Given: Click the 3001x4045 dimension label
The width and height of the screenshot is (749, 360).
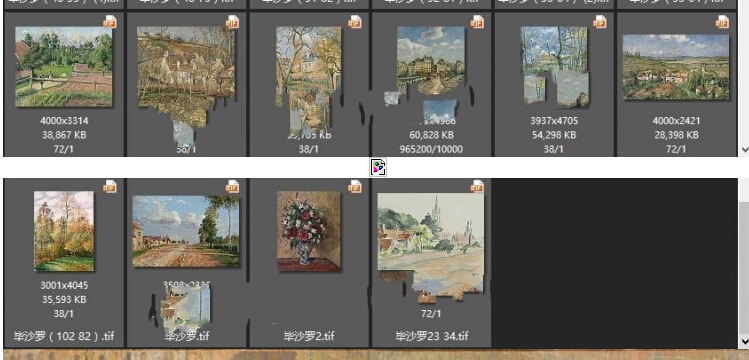Looking at the screenshot, I should 64,286.
